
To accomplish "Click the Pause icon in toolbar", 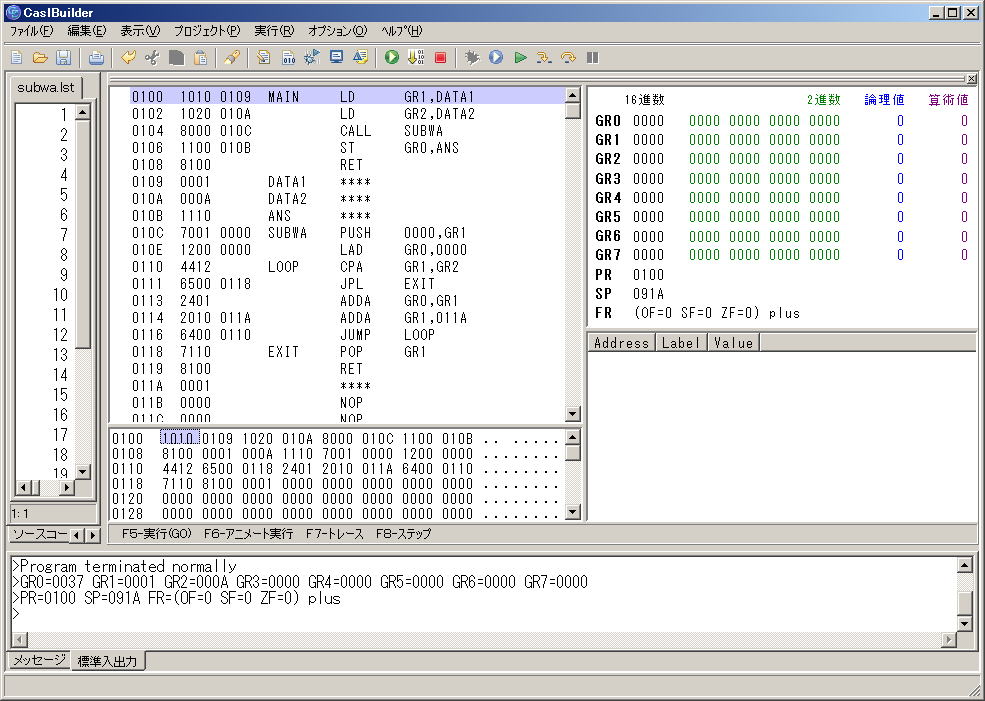I will 593,58.
